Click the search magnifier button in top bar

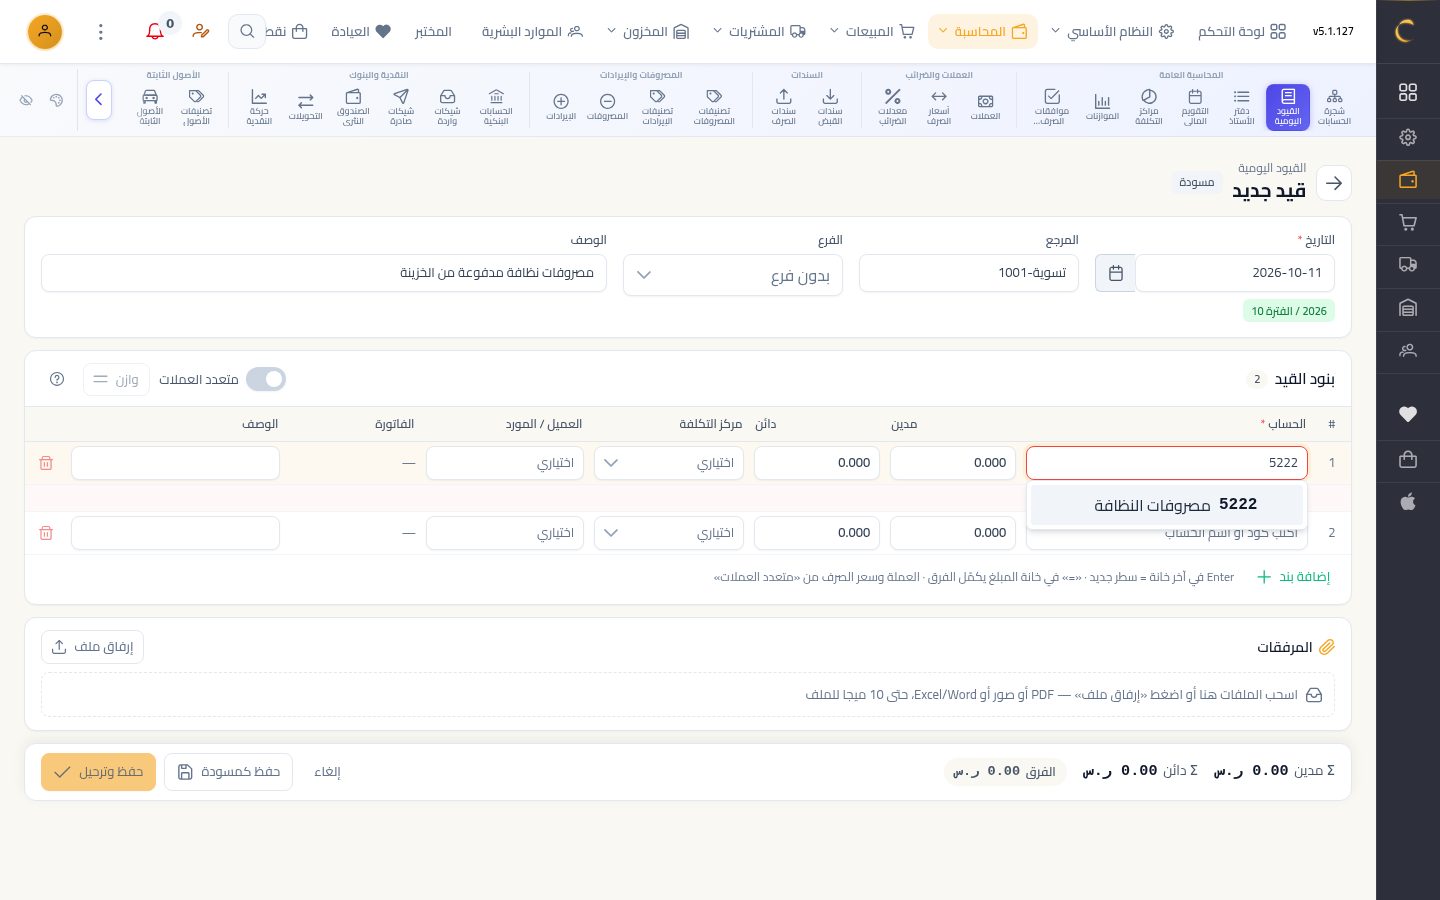tap(247, 32)
